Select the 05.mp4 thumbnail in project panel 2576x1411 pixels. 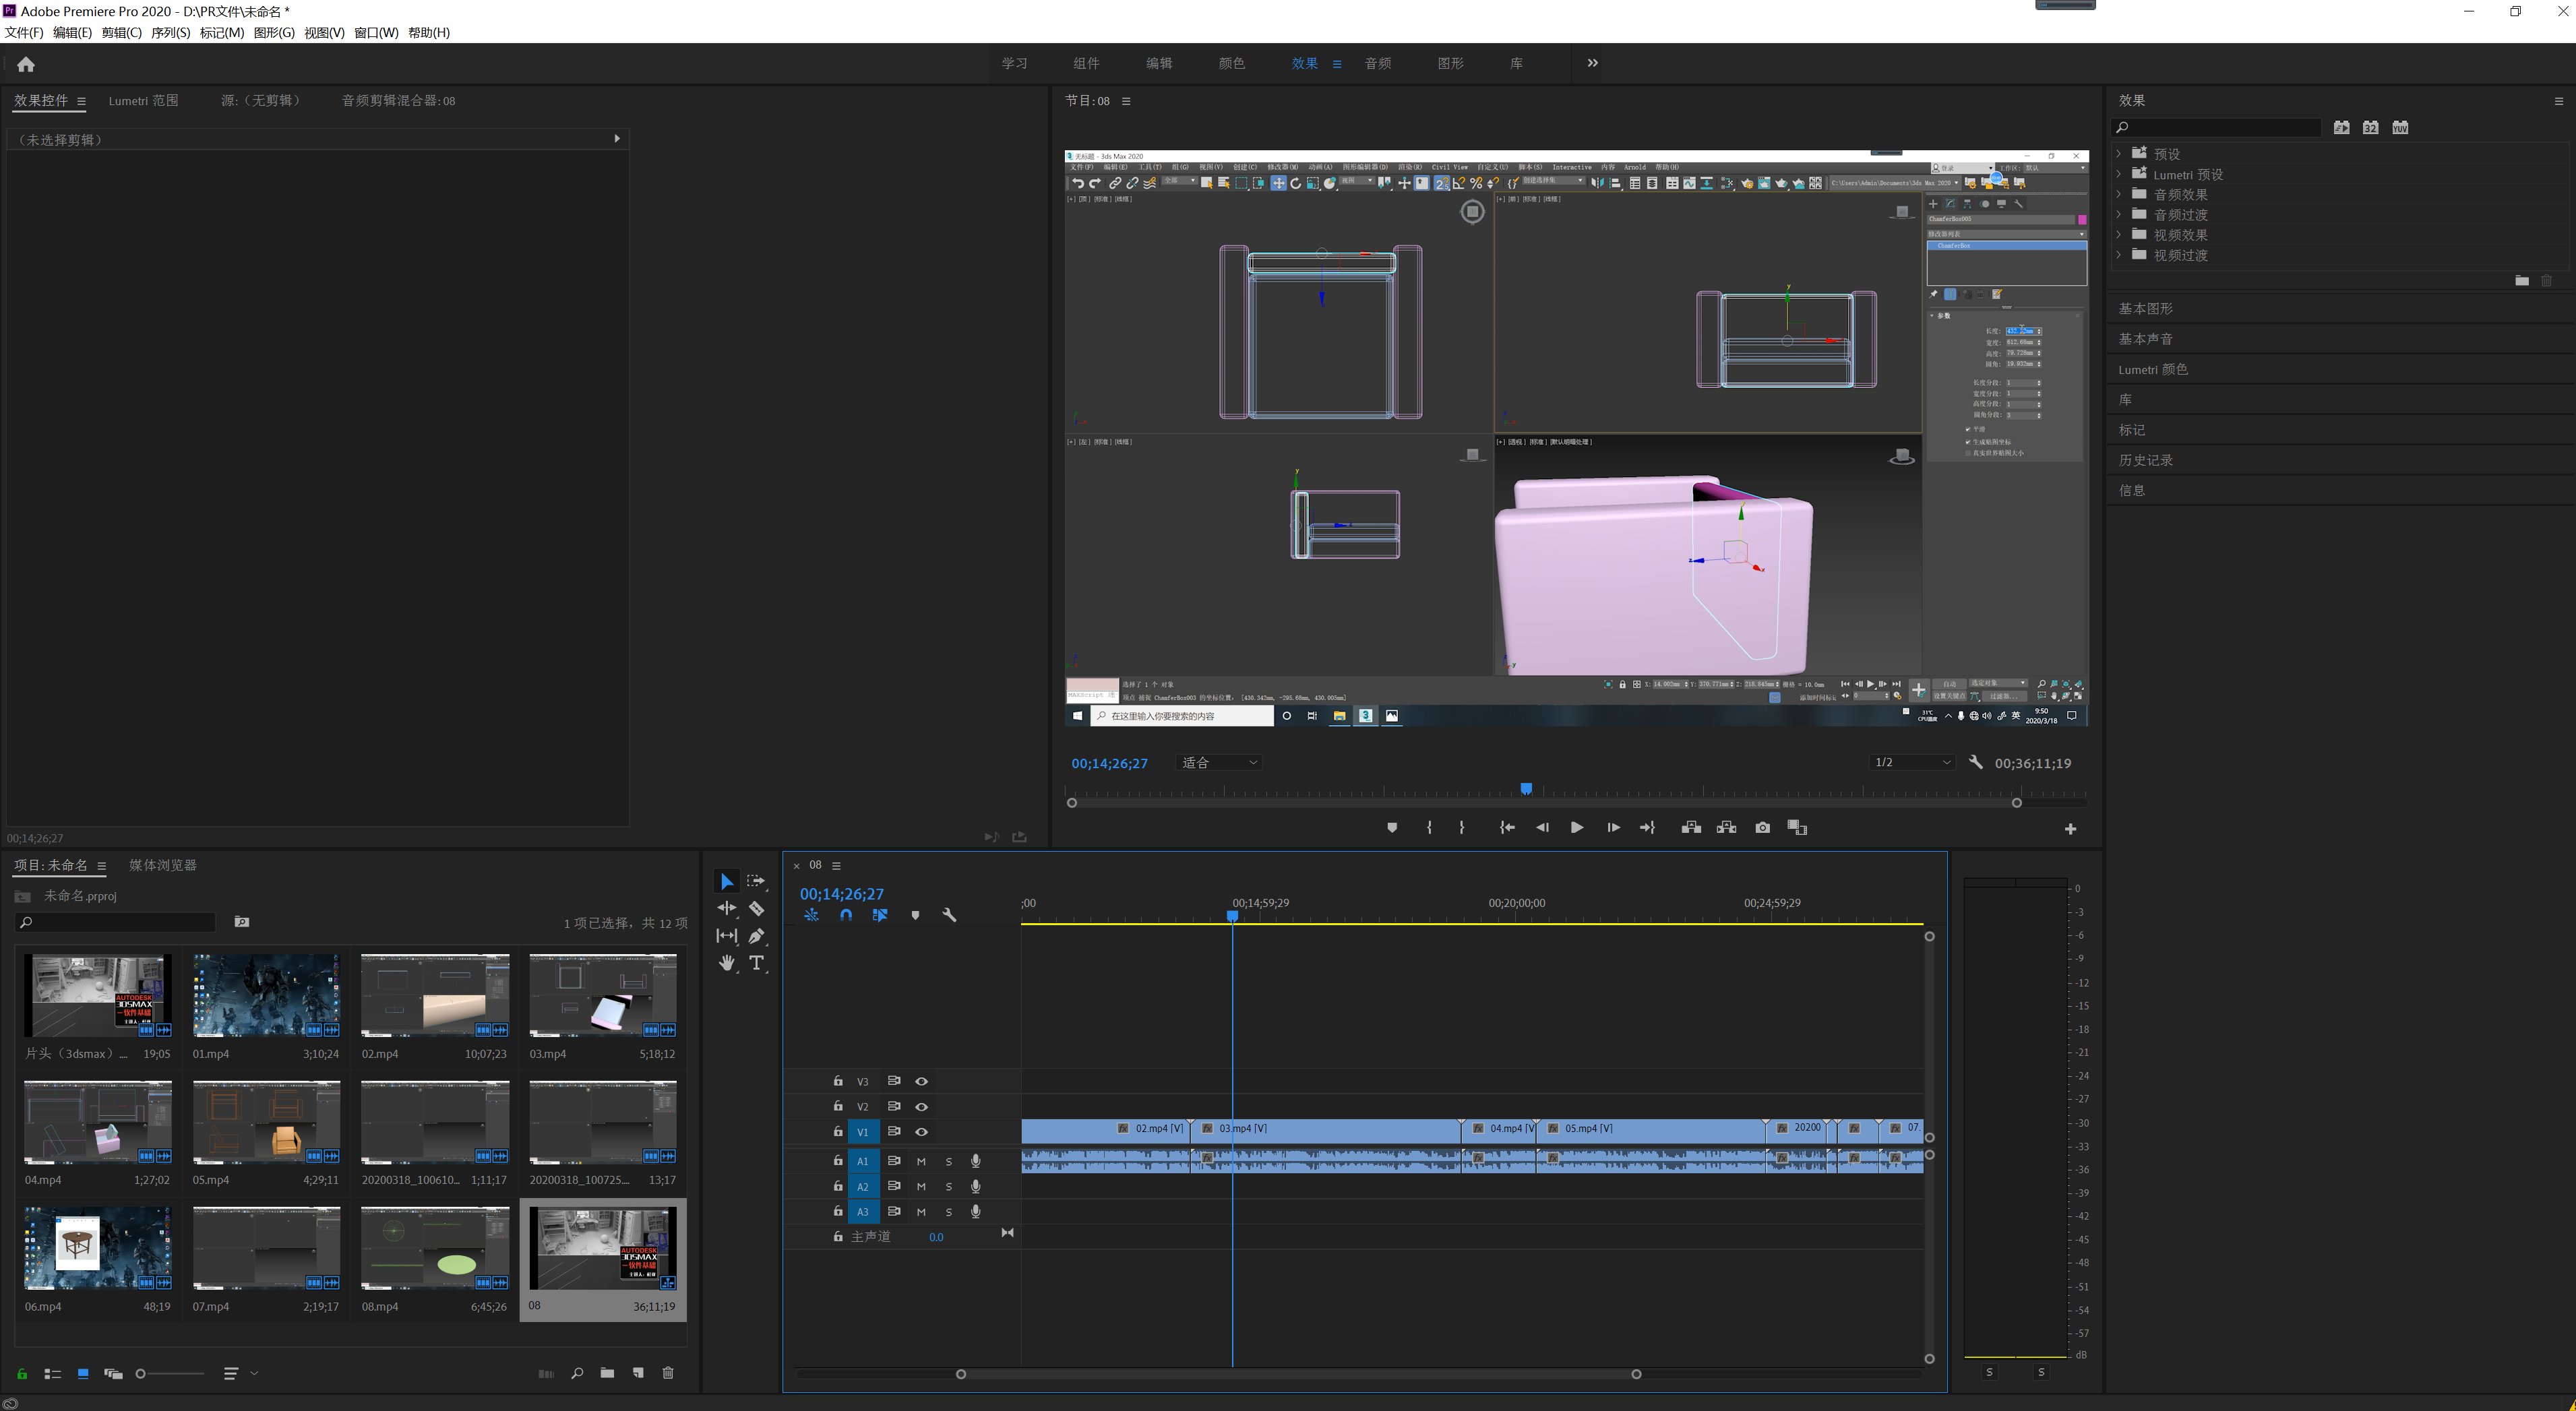click(x=266, y=1122)
